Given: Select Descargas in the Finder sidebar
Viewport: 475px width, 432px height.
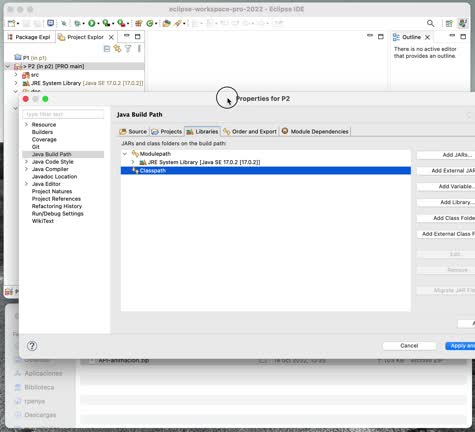Looking at the screenshot, I should click(x=35, y=415).
